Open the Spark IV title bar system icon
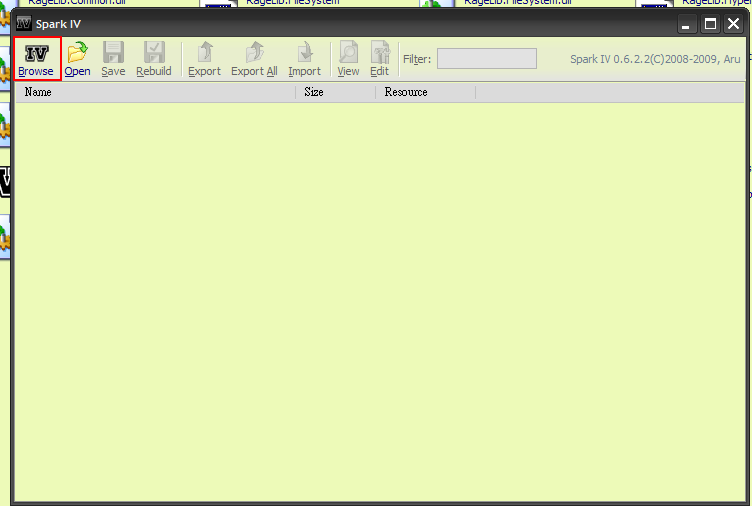Viewport: 752px width, 506px height. click(24, 23)
